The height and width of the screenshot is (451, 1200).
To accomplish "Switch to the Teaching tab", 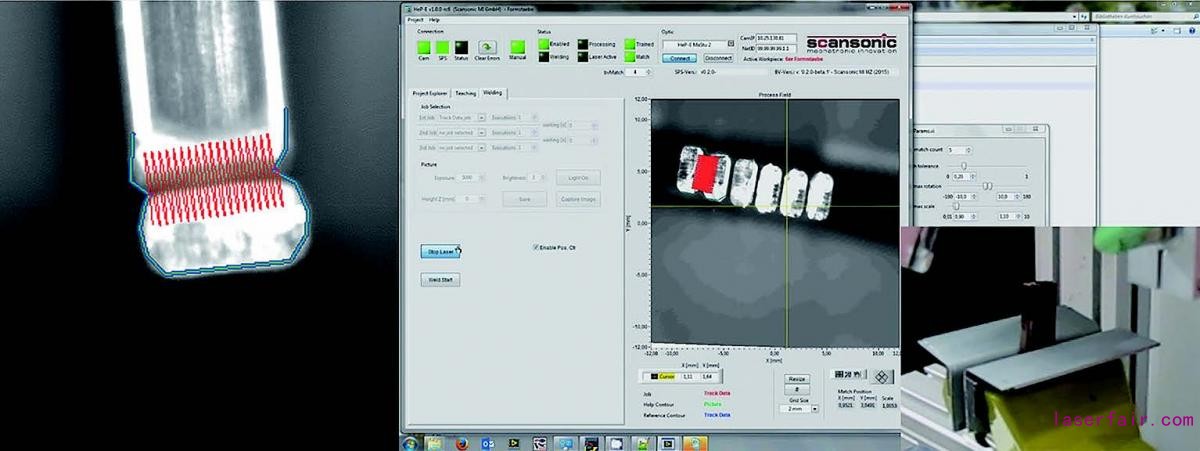I will (465, 93).
